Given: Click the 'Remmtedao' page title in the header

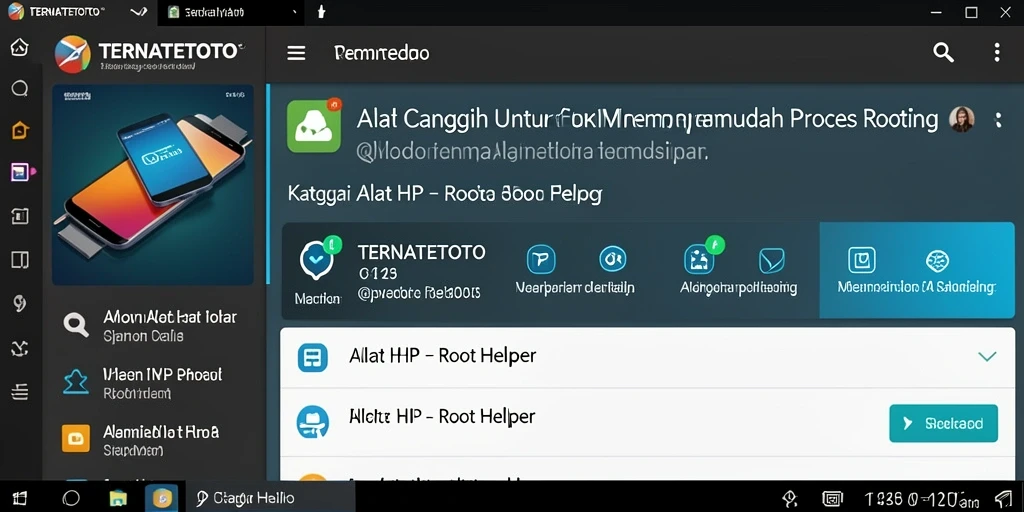Looking at the screenshot, I should (x=381, y=53).
